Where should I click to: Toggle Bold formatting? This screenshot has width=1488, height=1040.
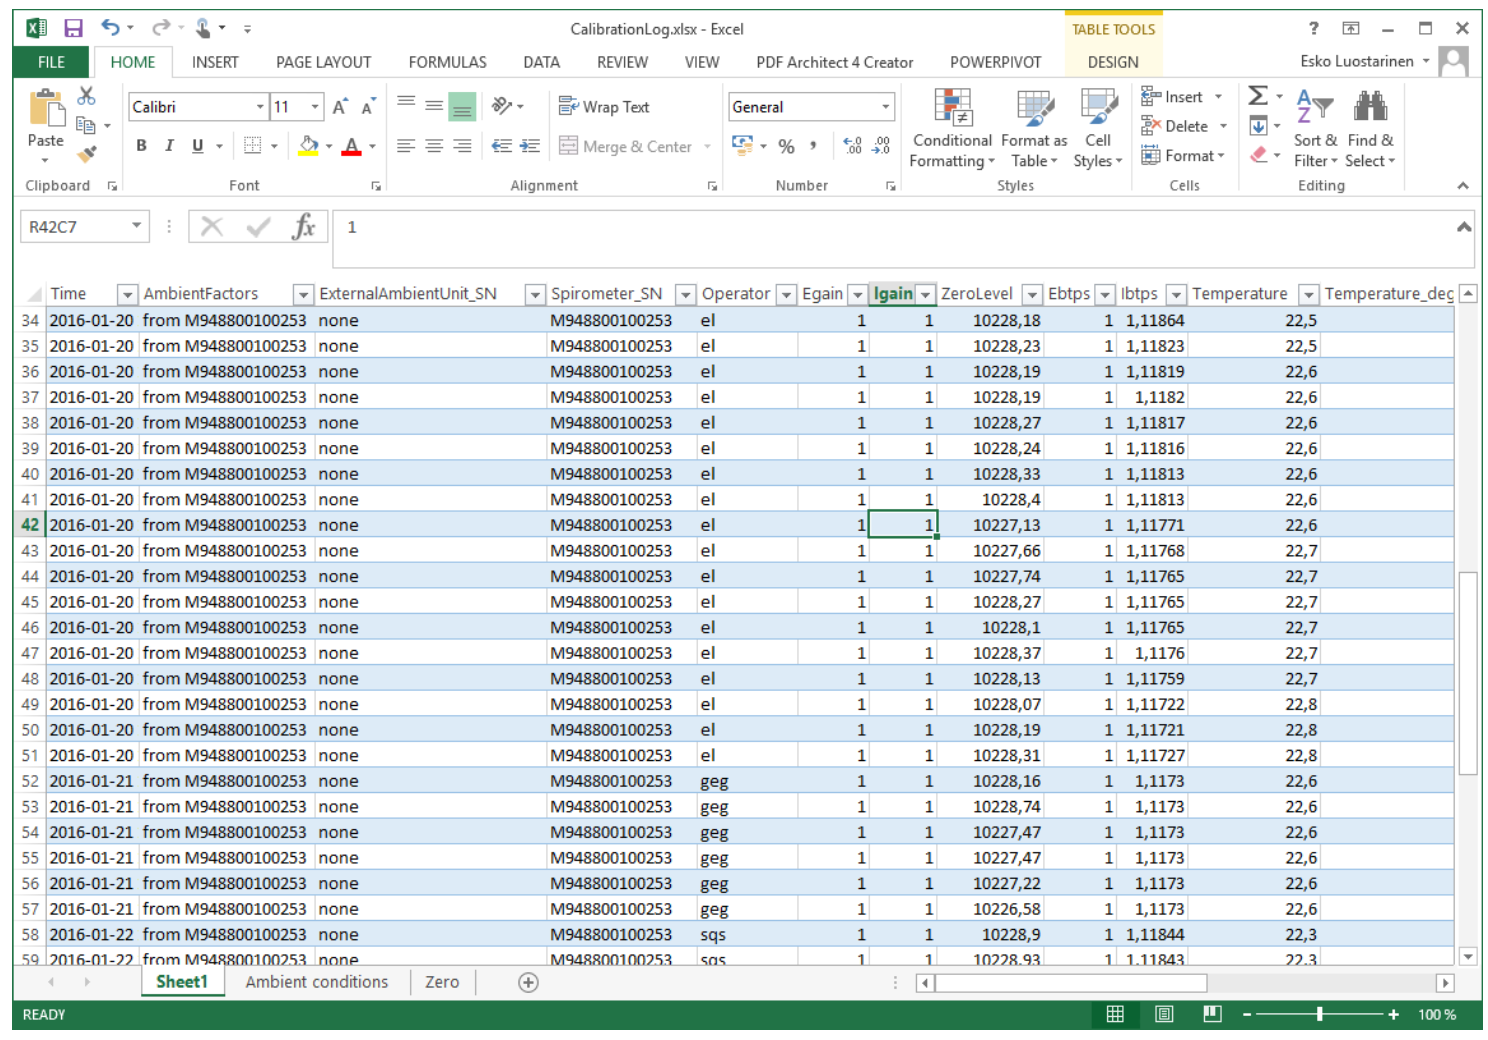point(141,146)
